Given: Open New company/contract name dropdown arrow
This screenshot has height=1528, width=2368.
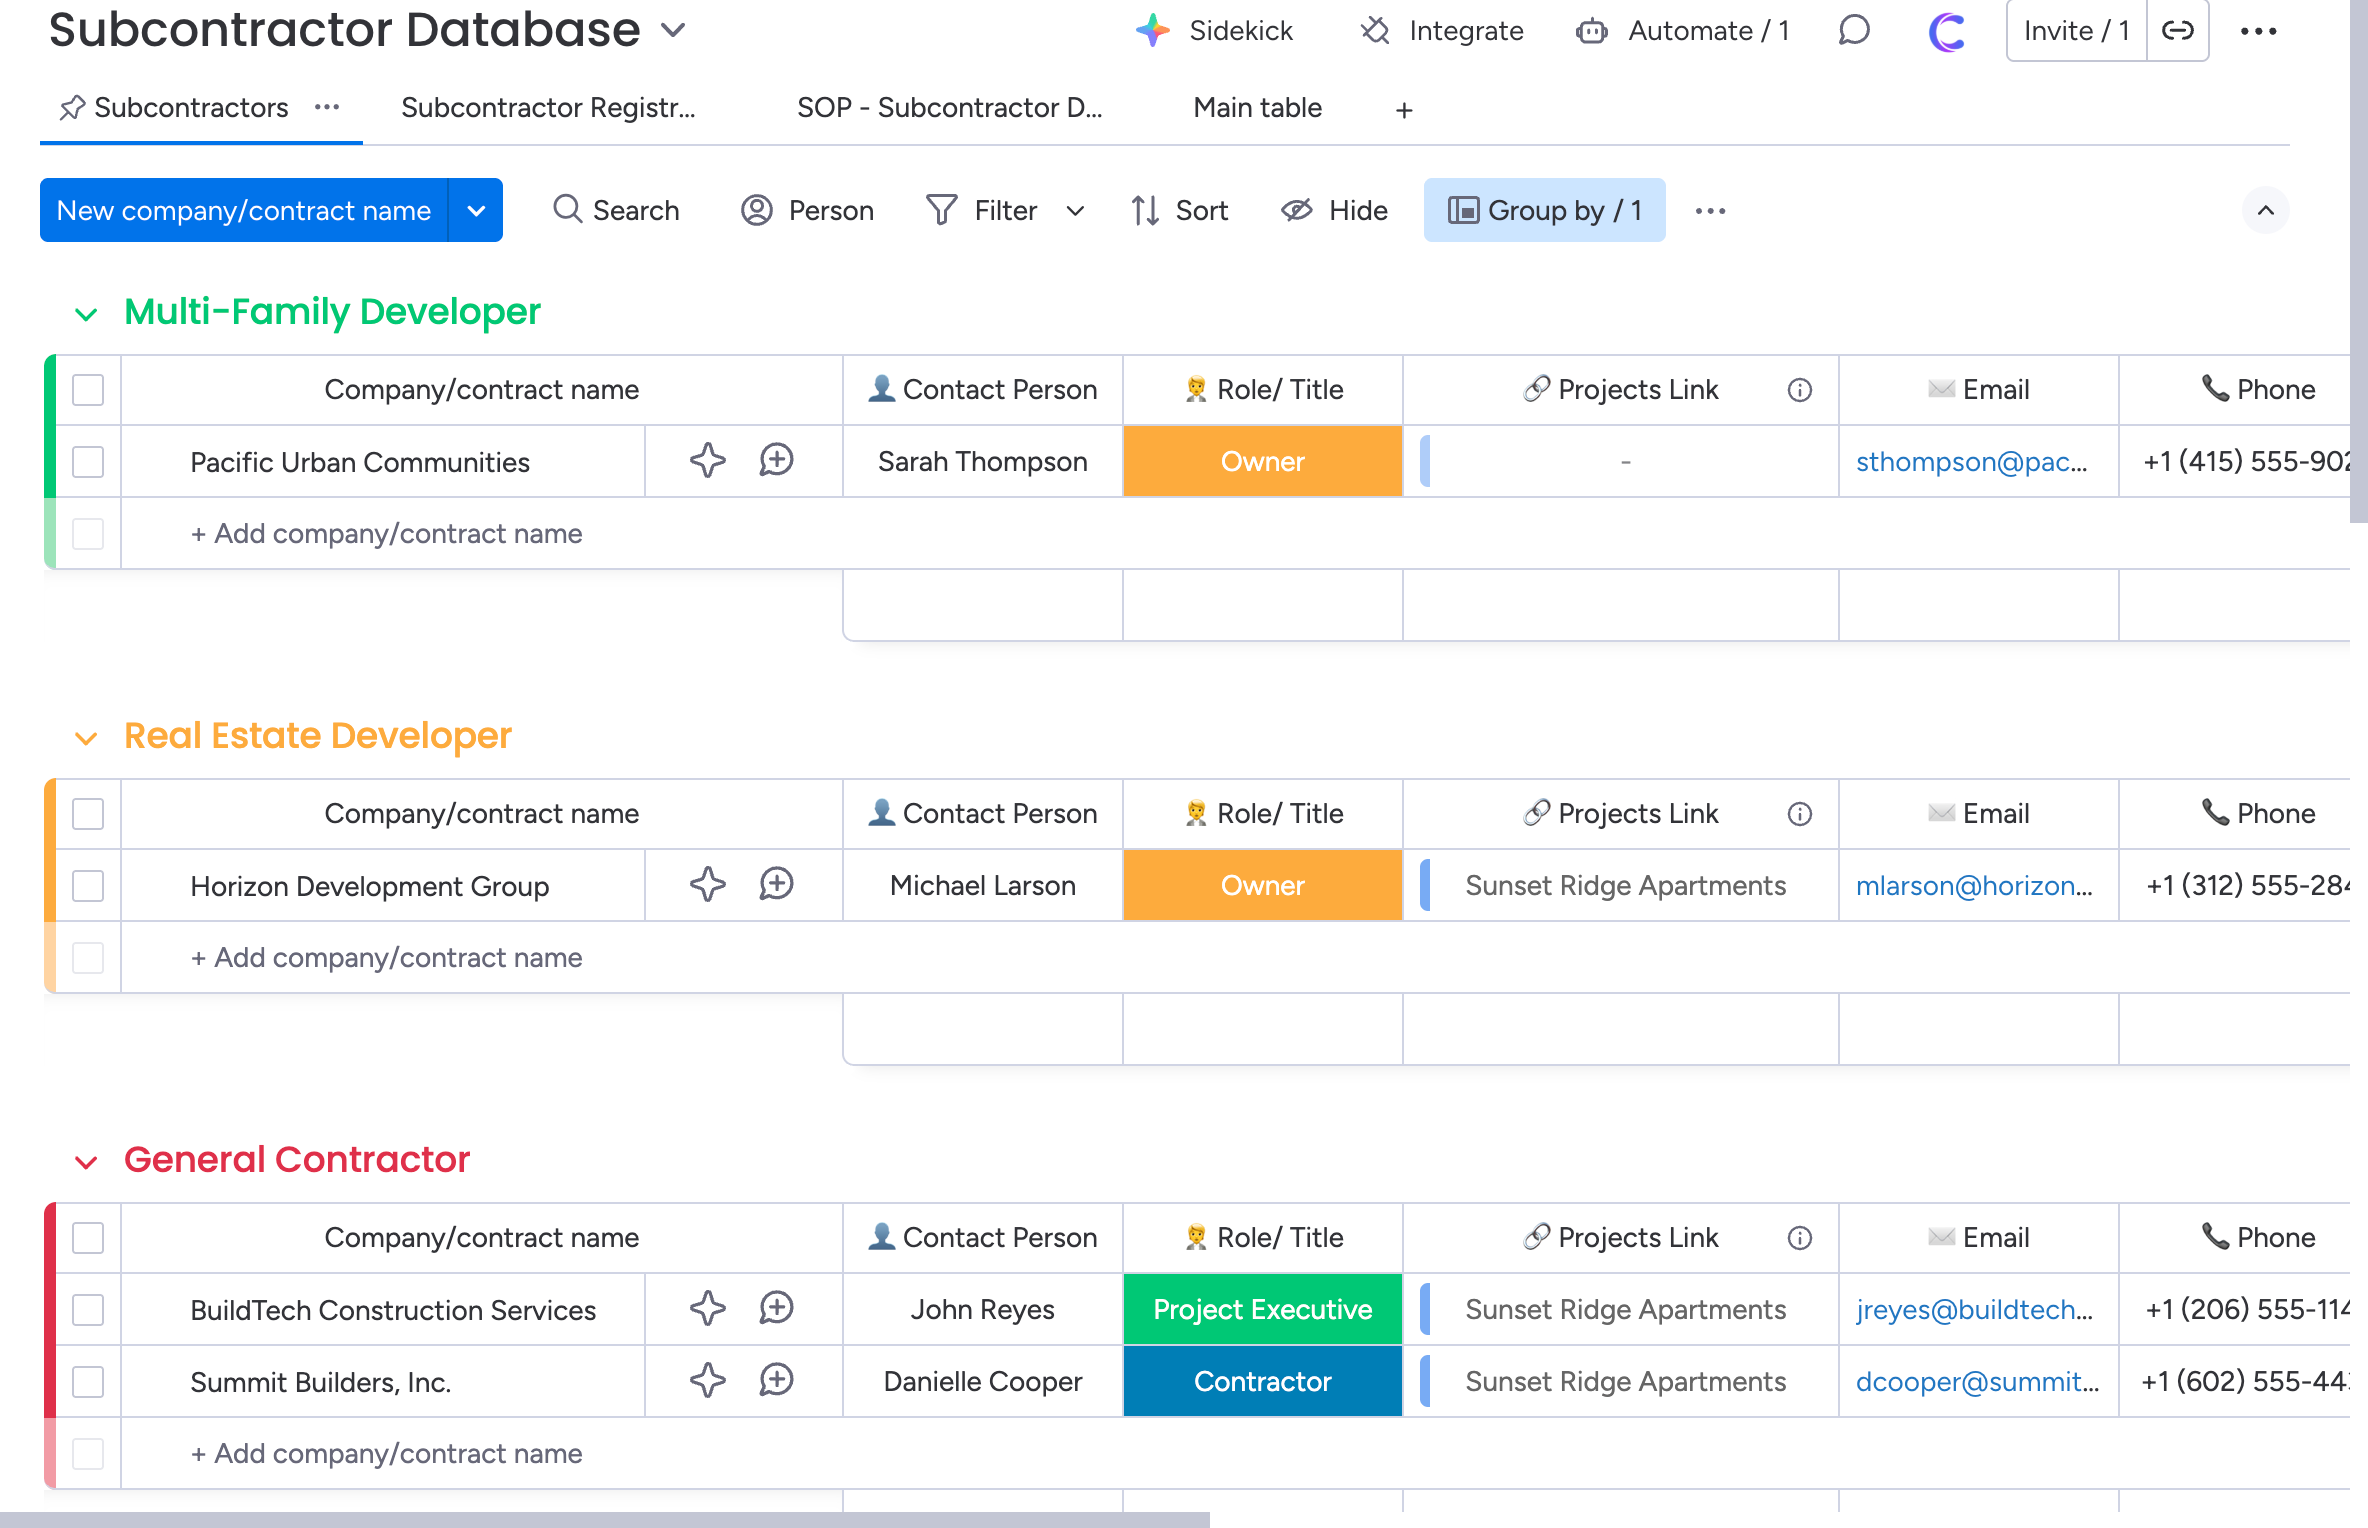Looking at the screenshot, I should pyautogui.click(x=476, y=210).
